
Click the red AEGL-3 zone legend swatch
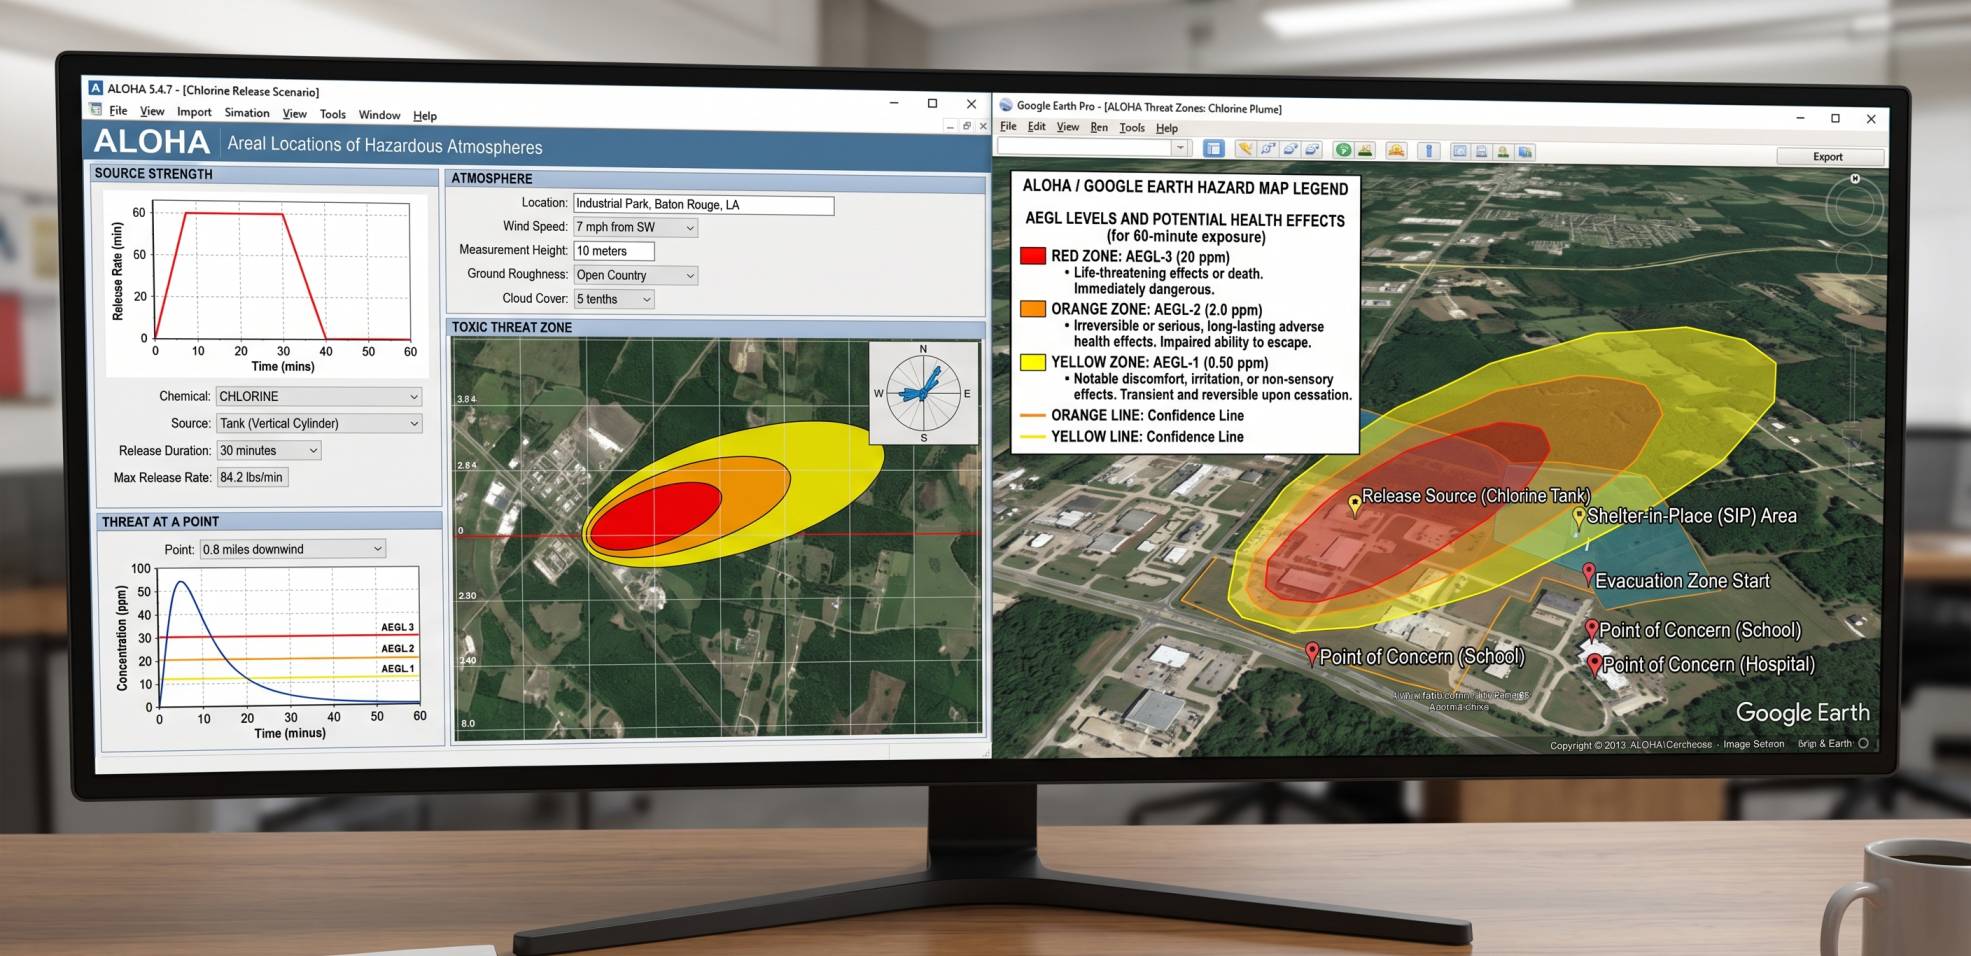pos(1033,256)
